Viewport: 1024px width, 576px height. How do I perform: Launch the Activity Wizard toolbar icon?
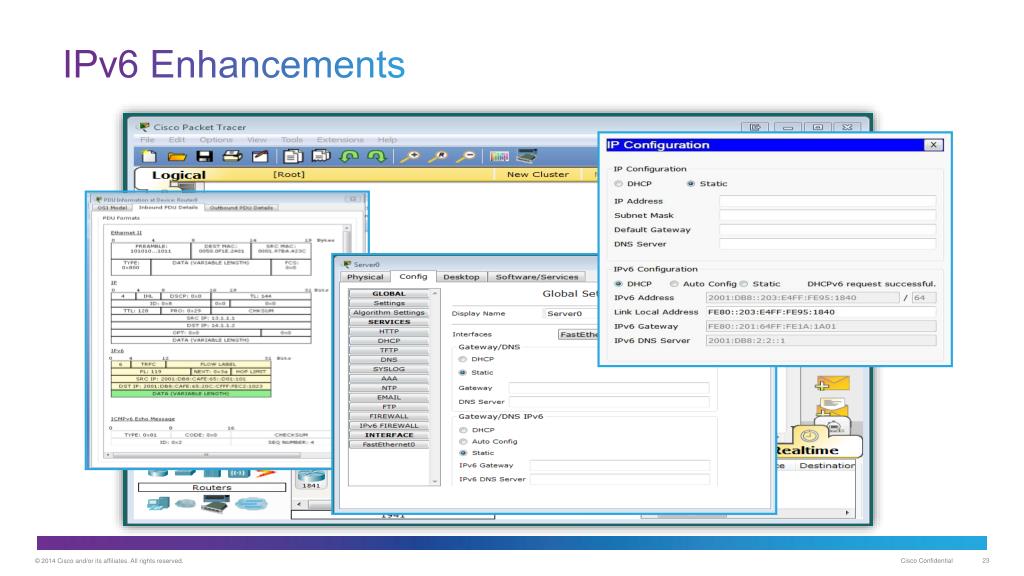[260, 156]
